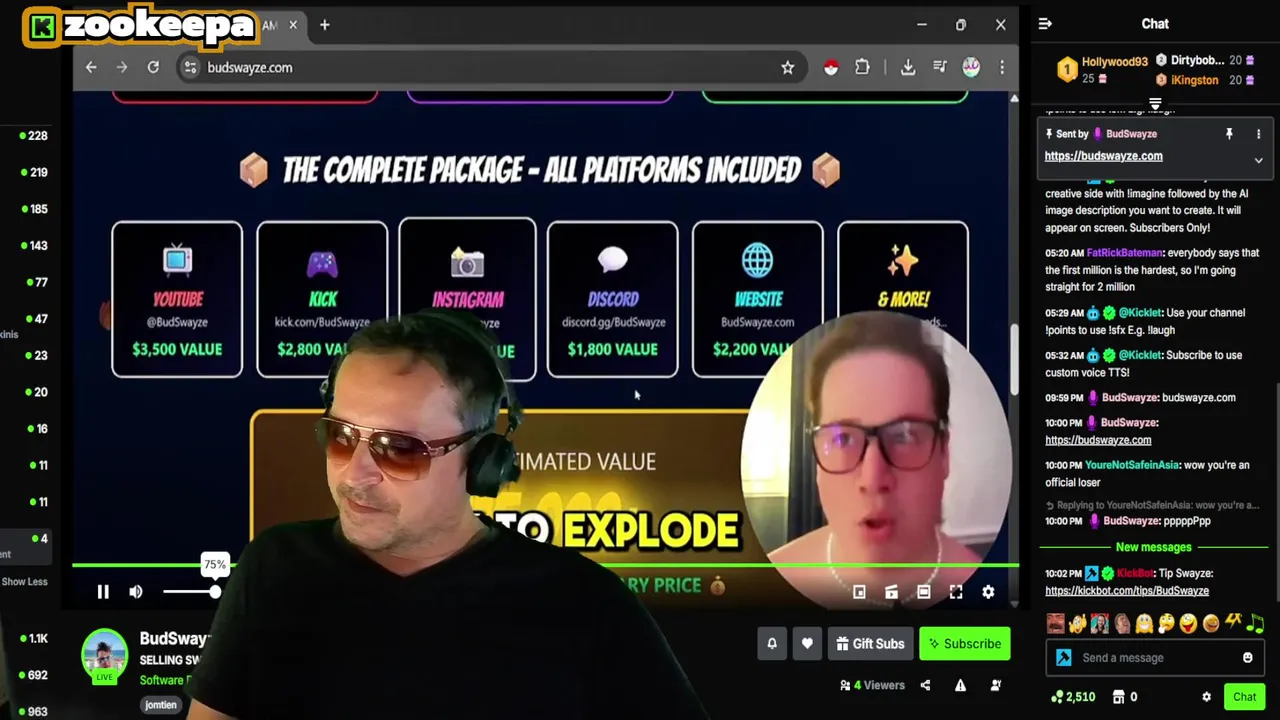The width and height of the screenshot is (1280, 720).
Task: Open the channel points shop icon
Action: tap(1119, 697)
